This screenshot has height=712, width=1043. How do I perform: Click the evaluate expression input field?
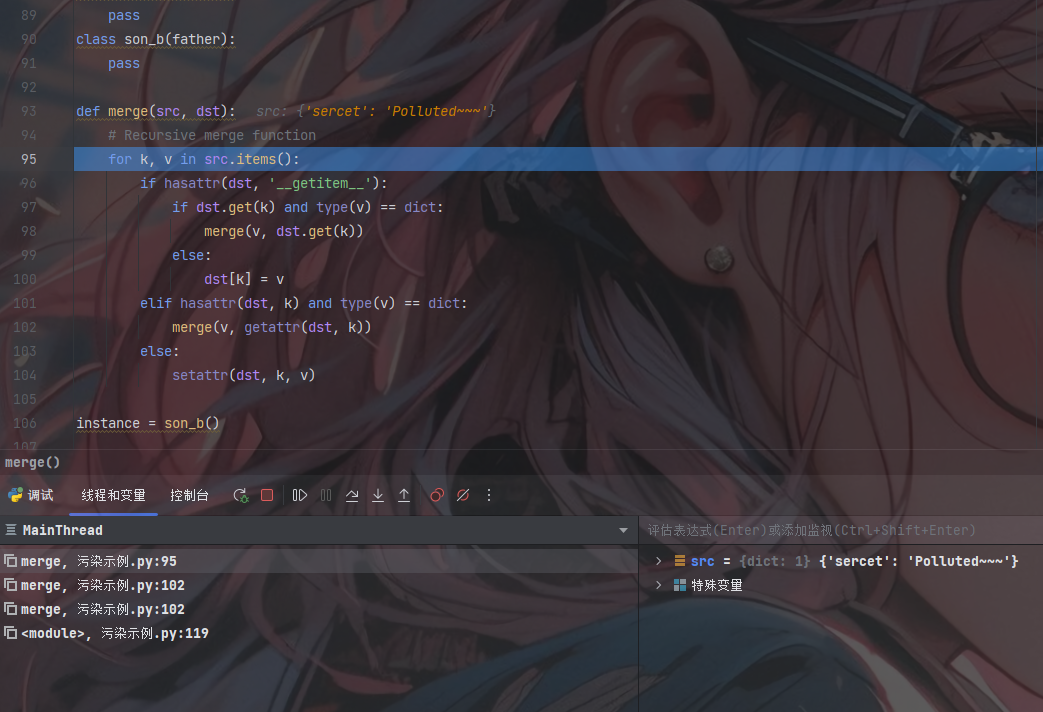pos(840,530)
